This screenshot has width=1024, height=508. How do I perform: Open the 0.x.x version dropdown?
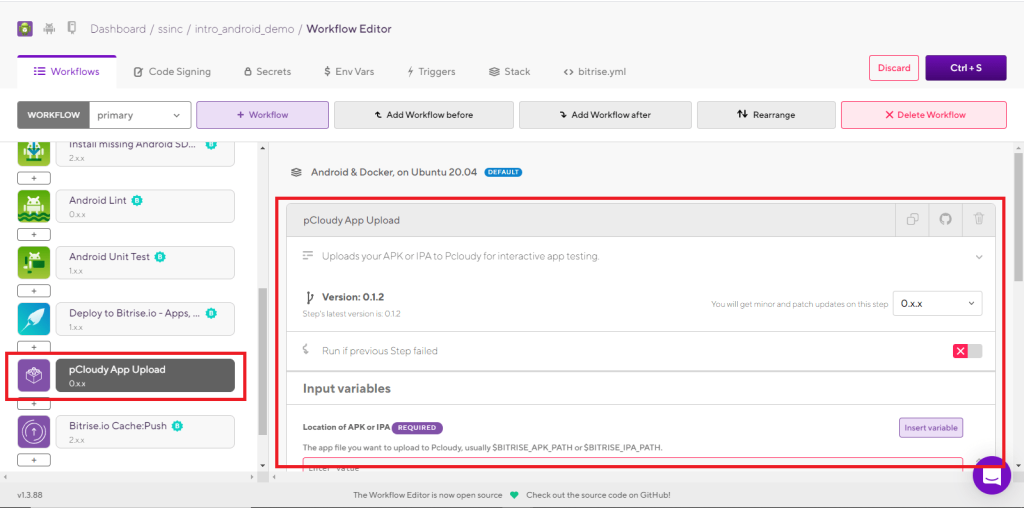[937, 303]
